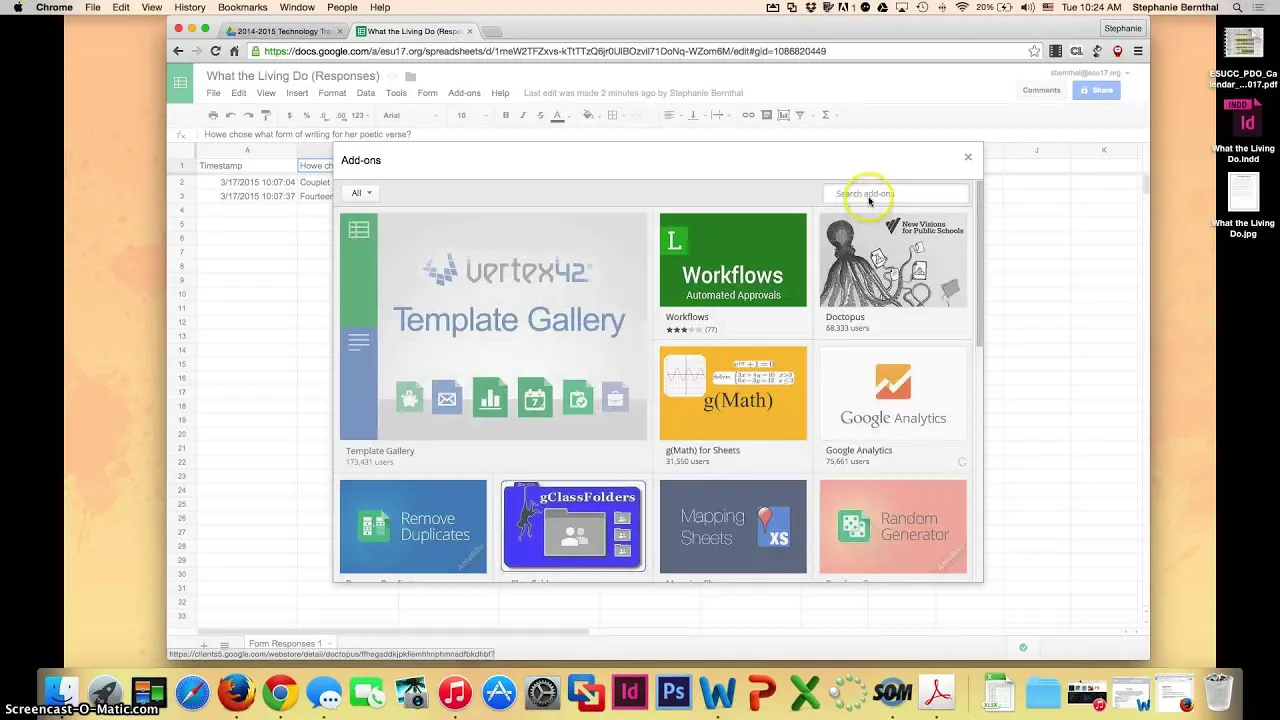Open the Add-ons menu in Sheets
Viewport: 1280px width, 720px height.
tap(464, 93)
